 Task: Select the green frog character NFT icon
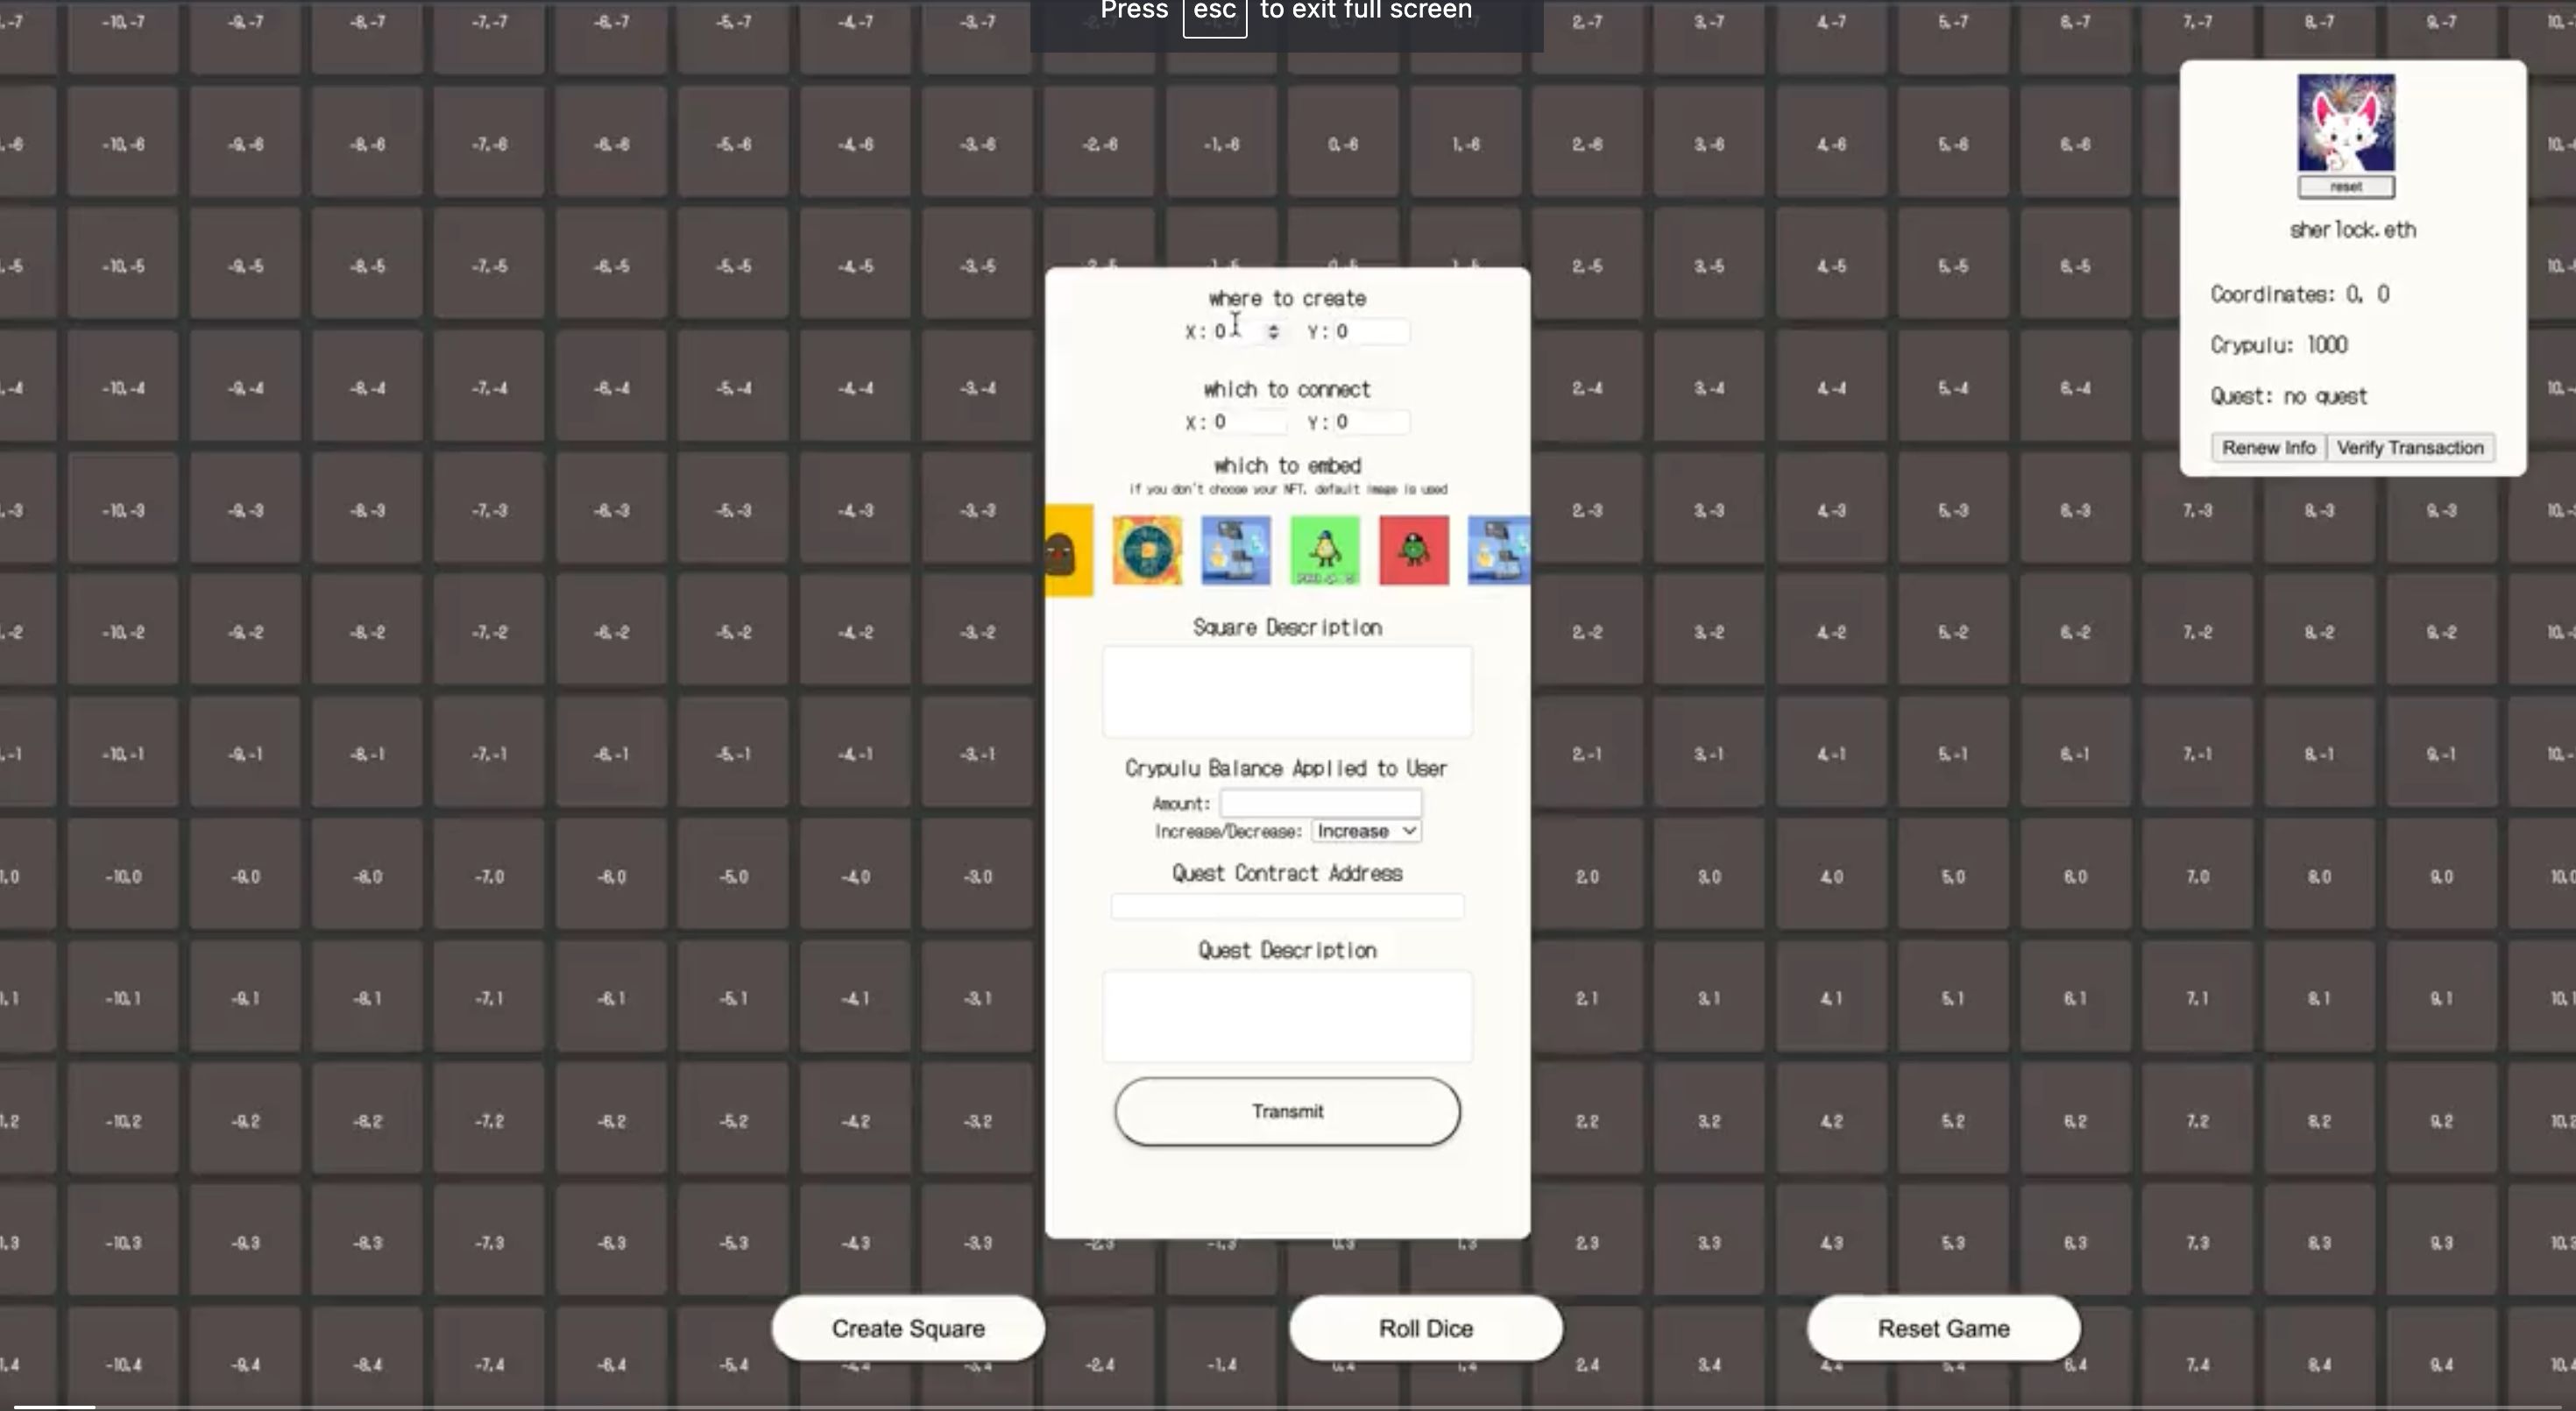[x=1324, y=550]
